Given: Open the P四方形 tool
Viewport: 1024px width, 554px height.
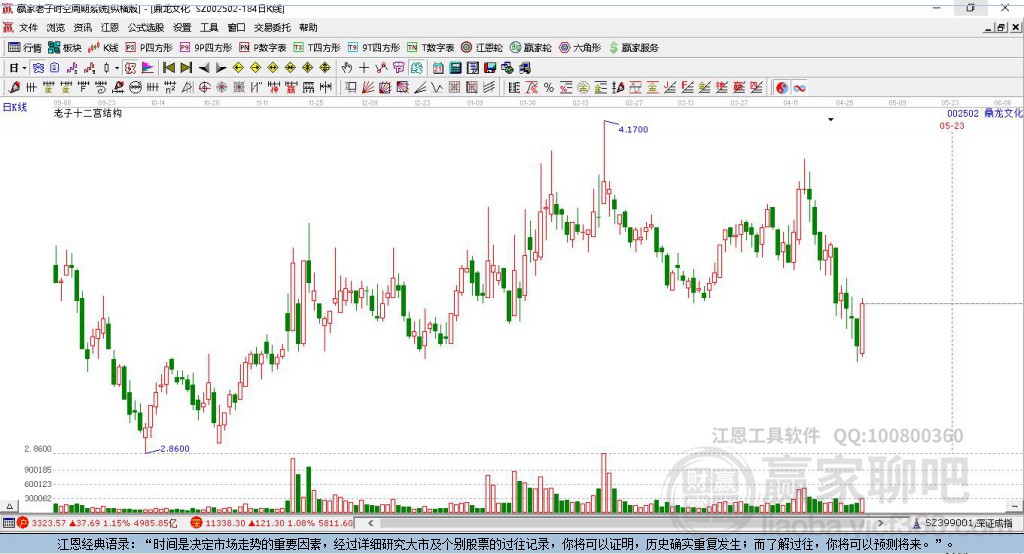Looking at the screenshot, I should coord(149,48).
